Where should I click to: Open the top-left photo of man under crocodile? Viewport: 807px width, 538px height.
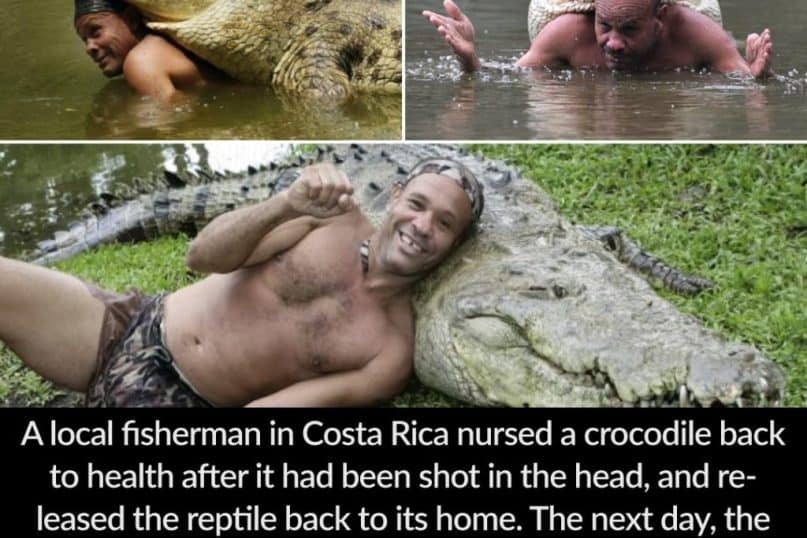[201, 69]
